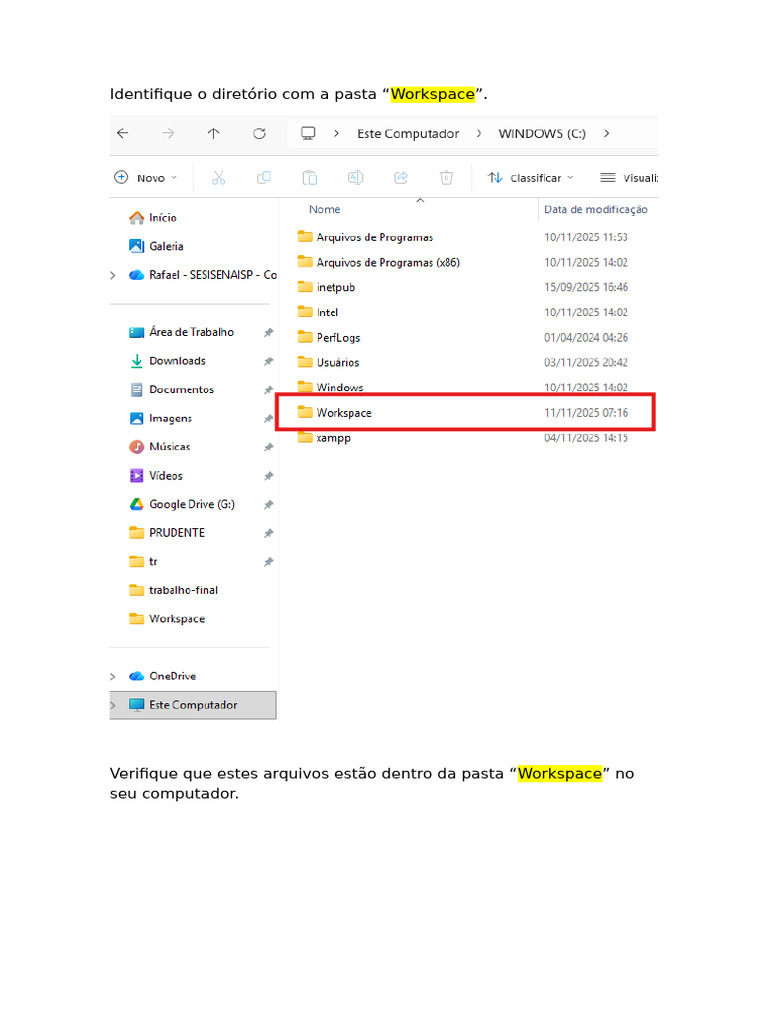The image size is (768, 1024).
Task: Open Galeria in the navigation pane
Action: 156,246
